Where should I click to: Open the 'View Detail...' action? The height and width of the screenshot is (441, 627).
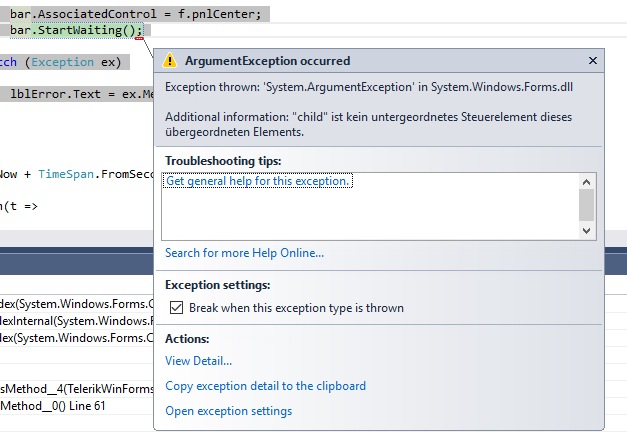(x=198, y=361)
